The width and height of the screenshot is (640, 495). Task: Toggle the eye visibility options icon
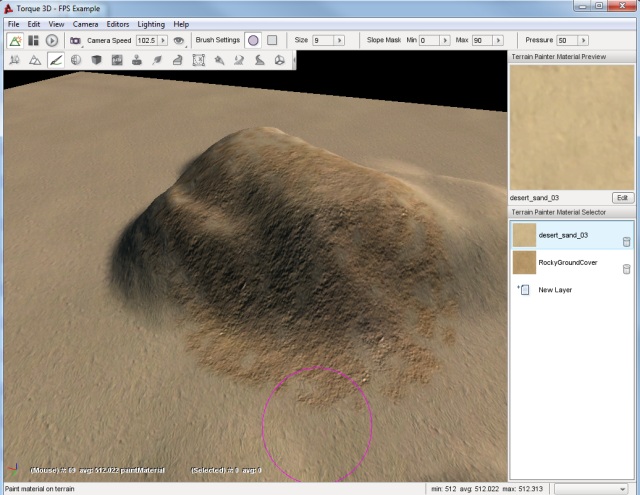178,41
